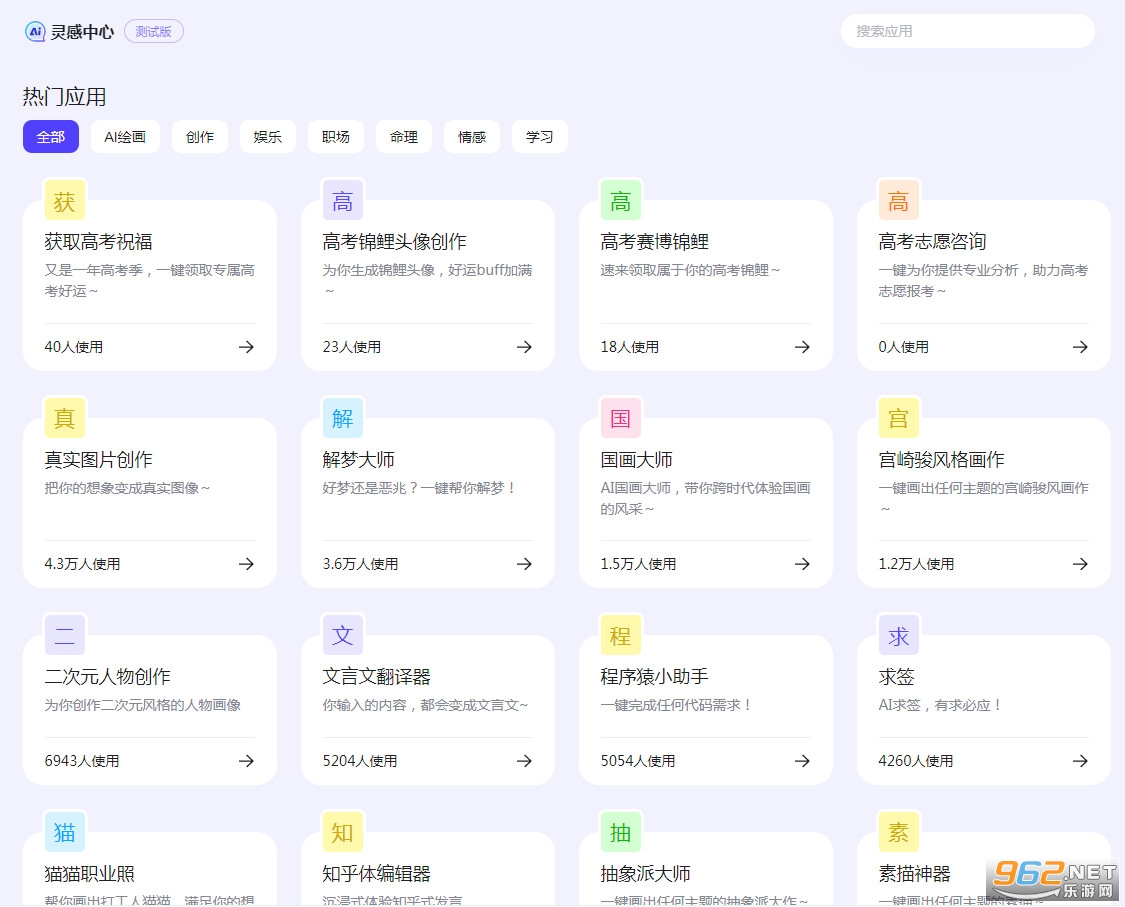This screenshot has width=1125, height=907.
Task: Select the 全部 category tab
Action: click(x=51, y=136)
